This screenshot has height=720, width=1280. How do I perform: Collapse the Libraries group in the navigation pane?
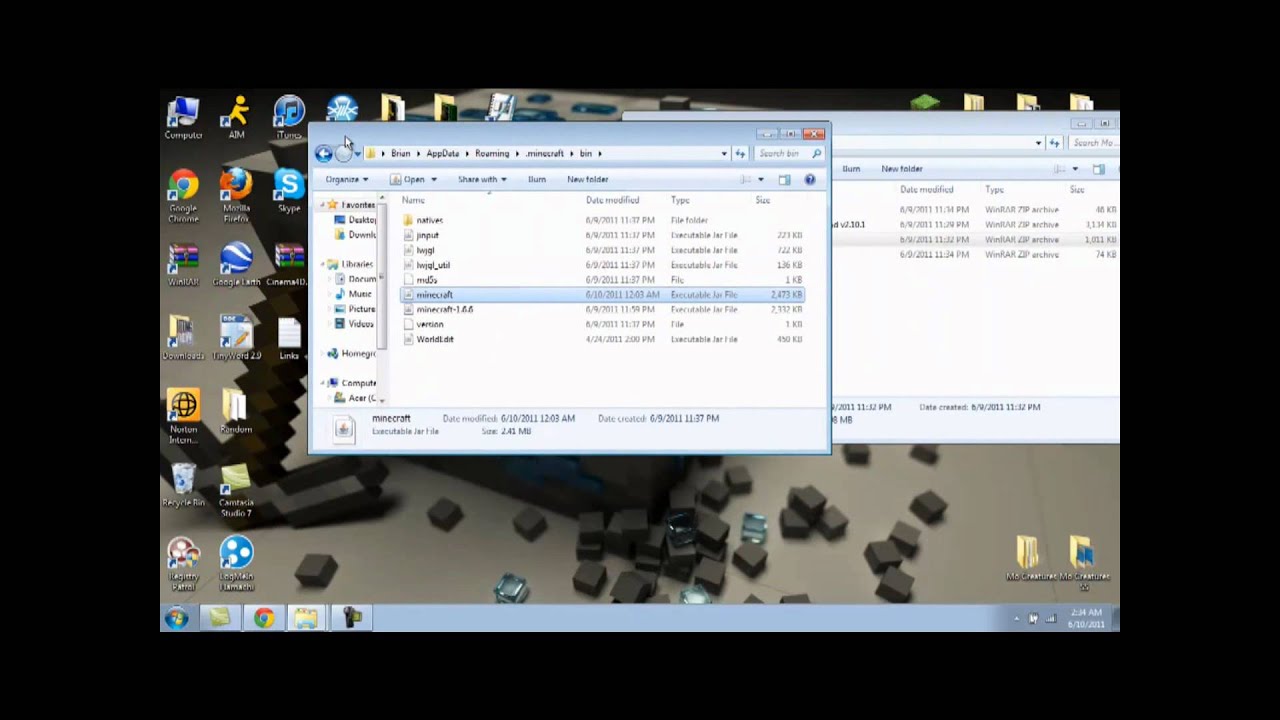[x=323, y=264]
